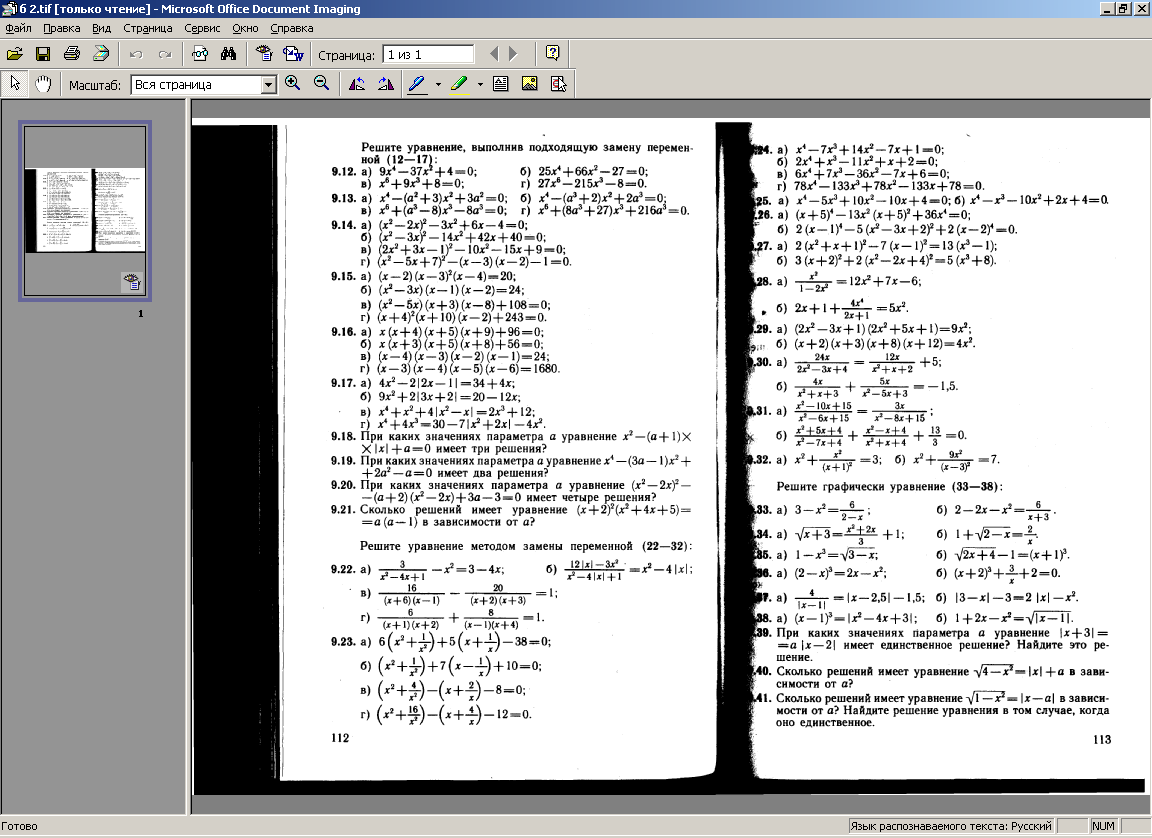
Task: Open reading view with the glasses page icon
Action: [200, 54]
